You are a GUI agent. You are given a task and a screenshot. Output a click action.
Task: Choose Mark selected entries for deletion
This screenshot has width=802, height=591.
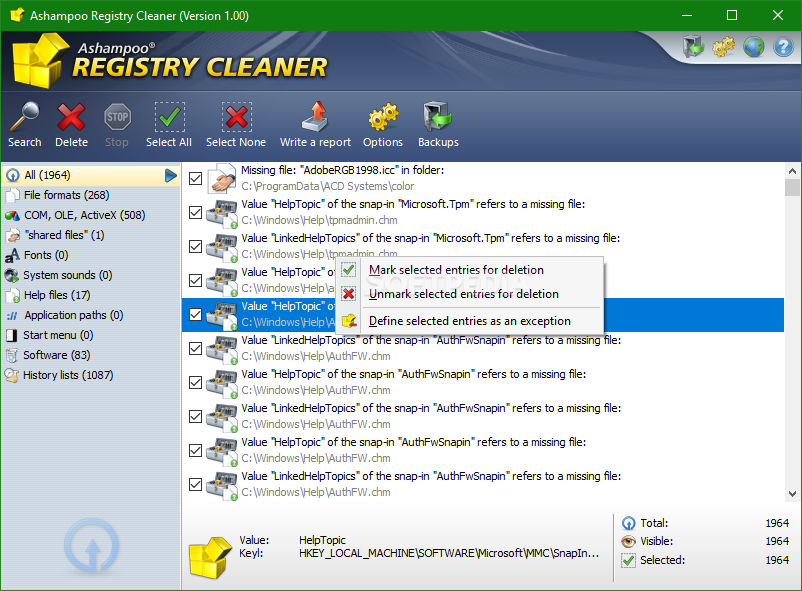pos(470,270)
